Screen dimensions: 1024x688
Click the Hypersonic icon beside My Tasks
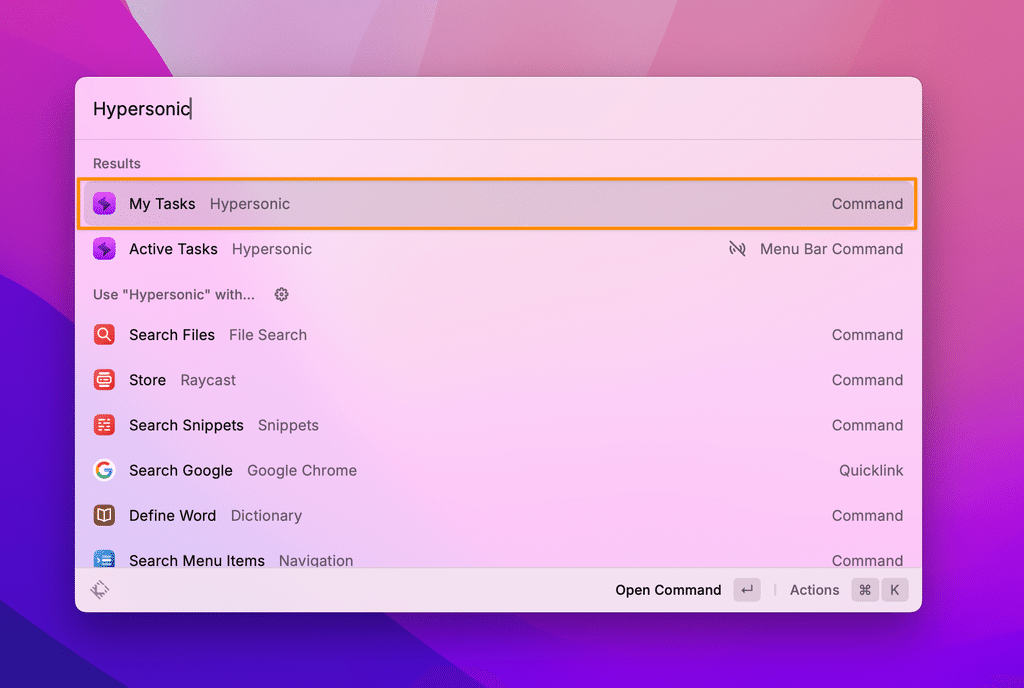tap(104, 204)
